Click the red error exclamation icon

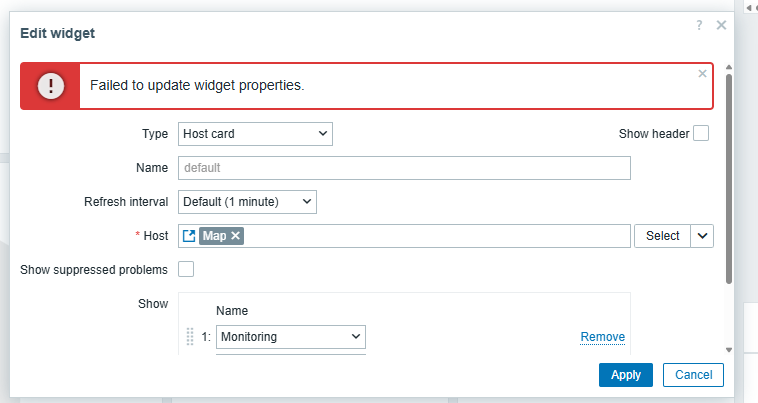[50, 85]
